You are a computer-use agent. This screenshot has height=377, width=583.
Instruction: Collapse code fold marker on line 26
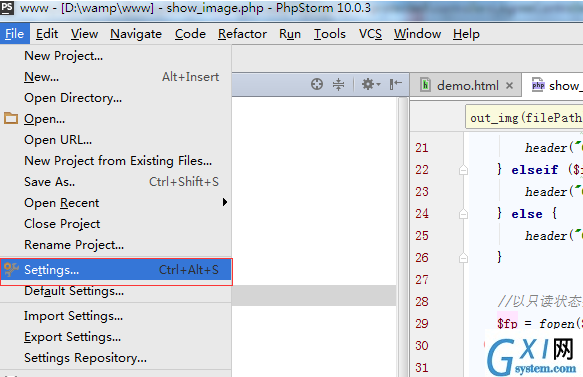coord(463,258)
